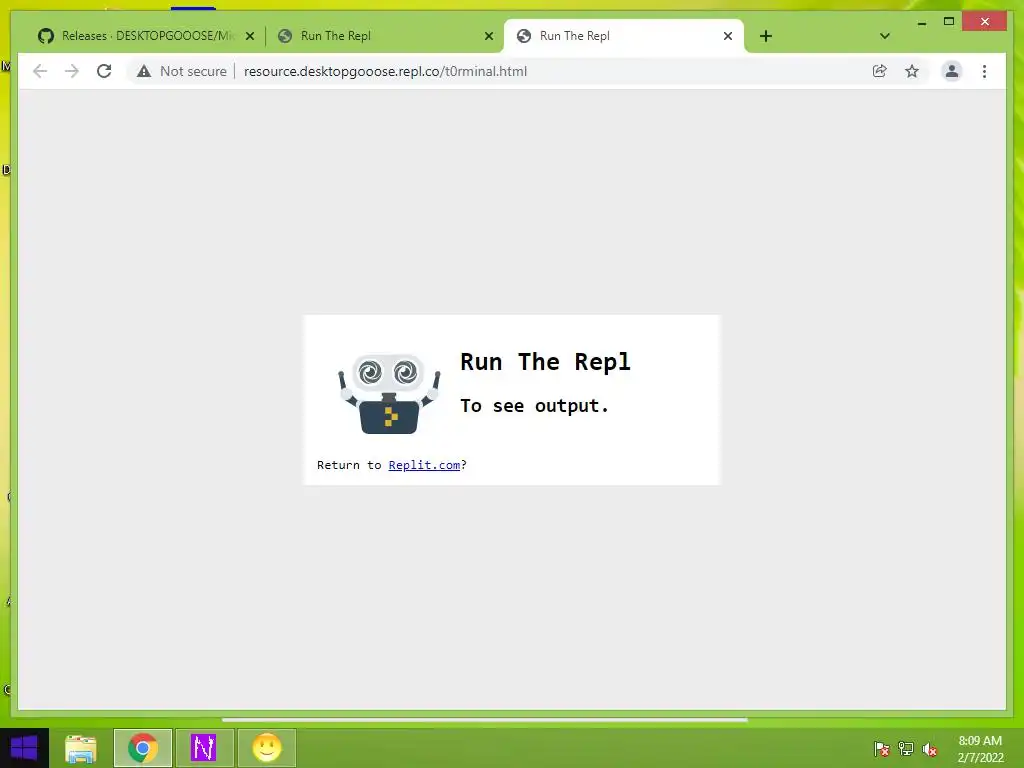Open the Chrome profile avatar
The image size is (1024, 768).
(x=952, y=71)
